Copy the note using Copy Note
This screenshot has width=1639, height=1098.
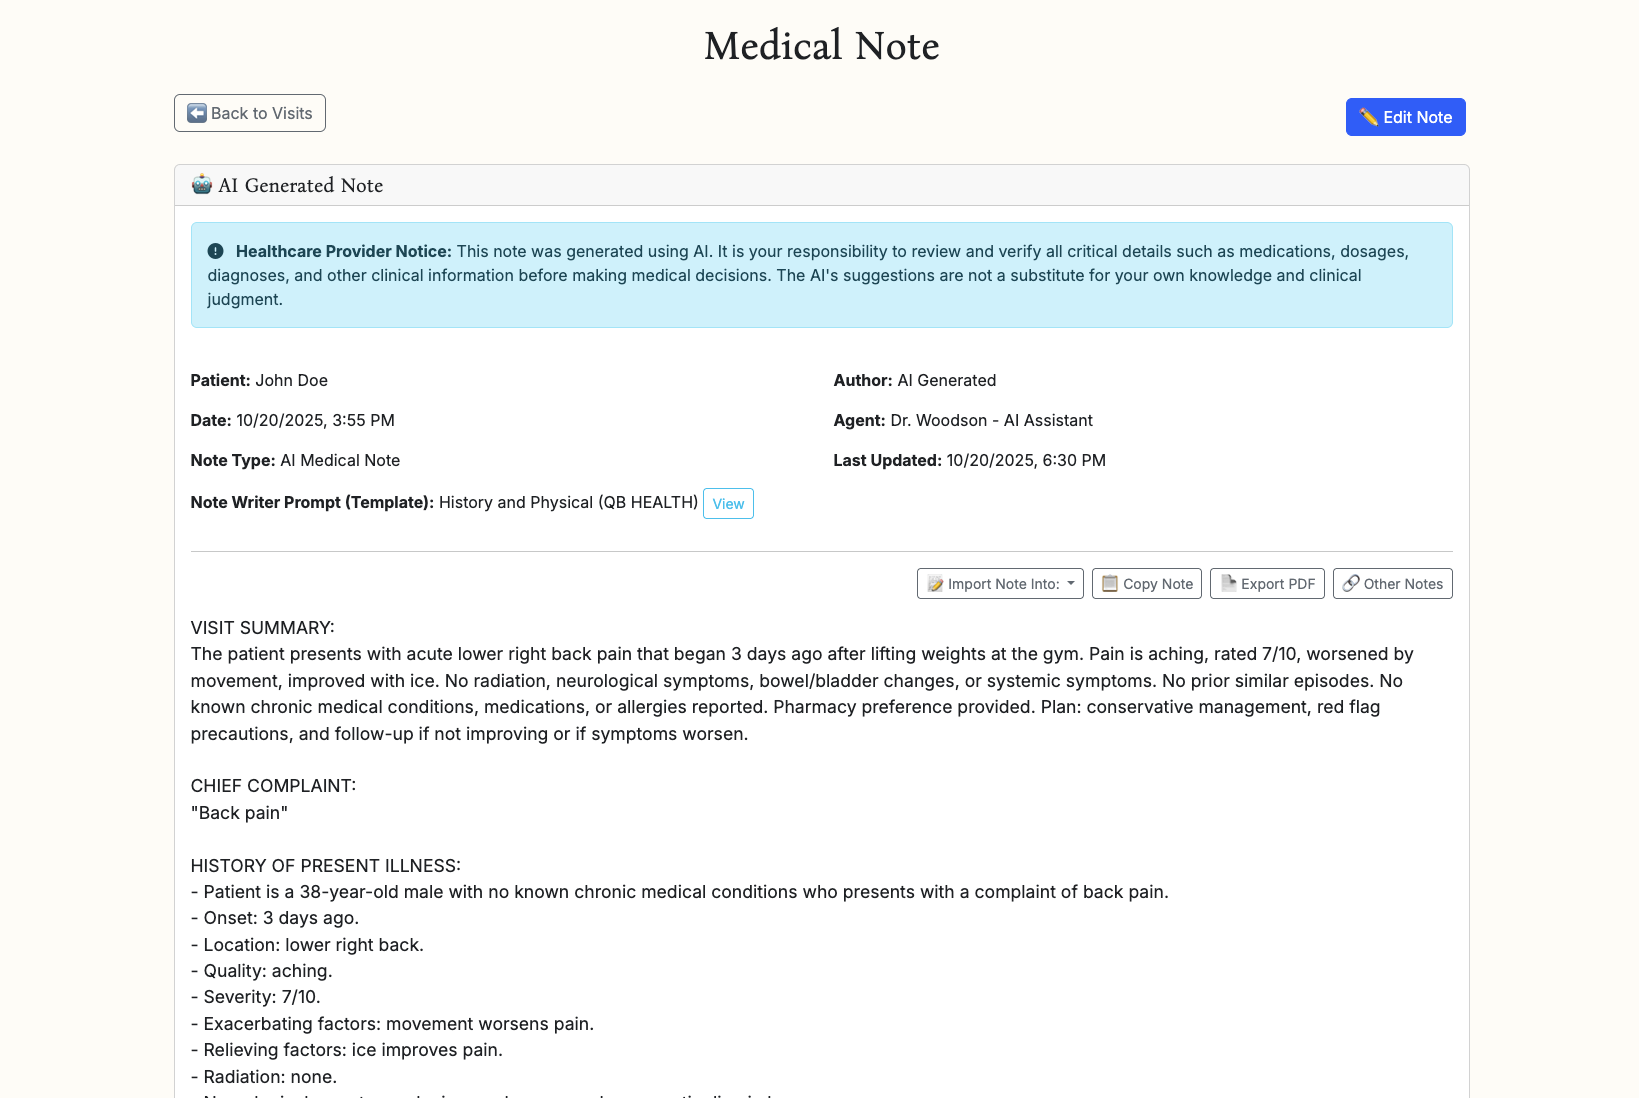[1146, 583]
